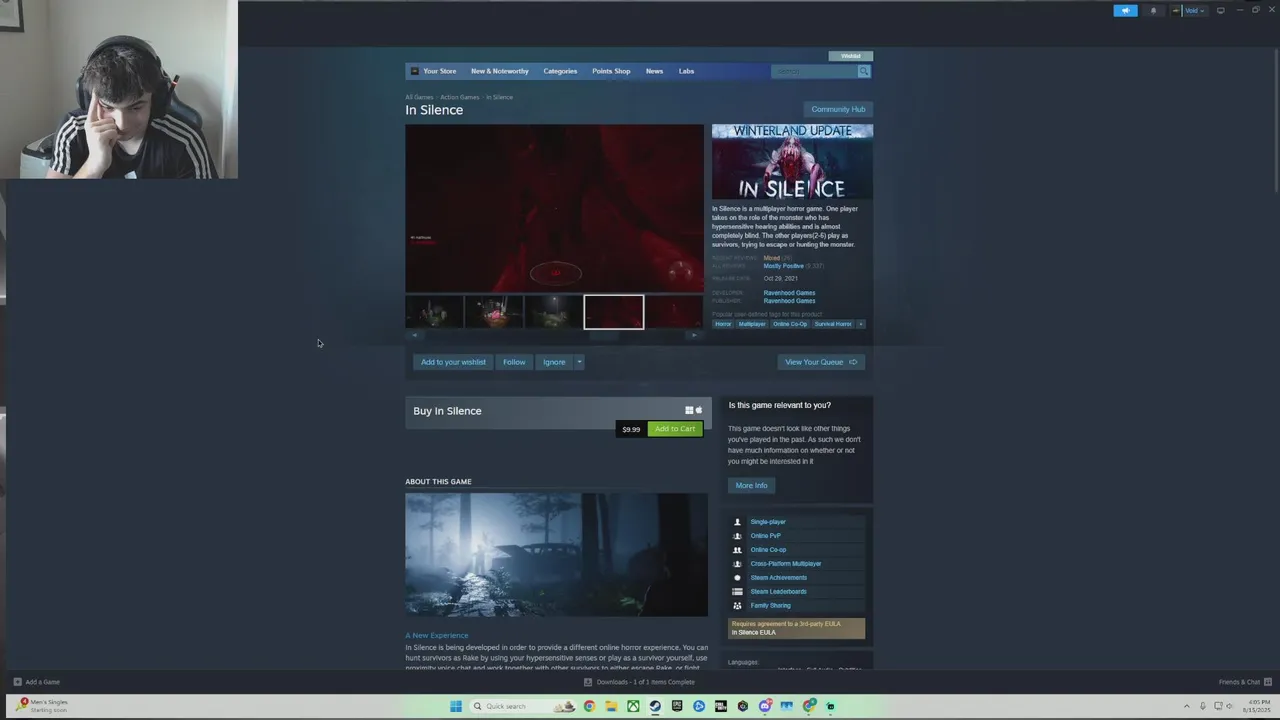1280x720 pixels.
Task: Click the Big Picture mode icon
Action: click(1220, 11)
